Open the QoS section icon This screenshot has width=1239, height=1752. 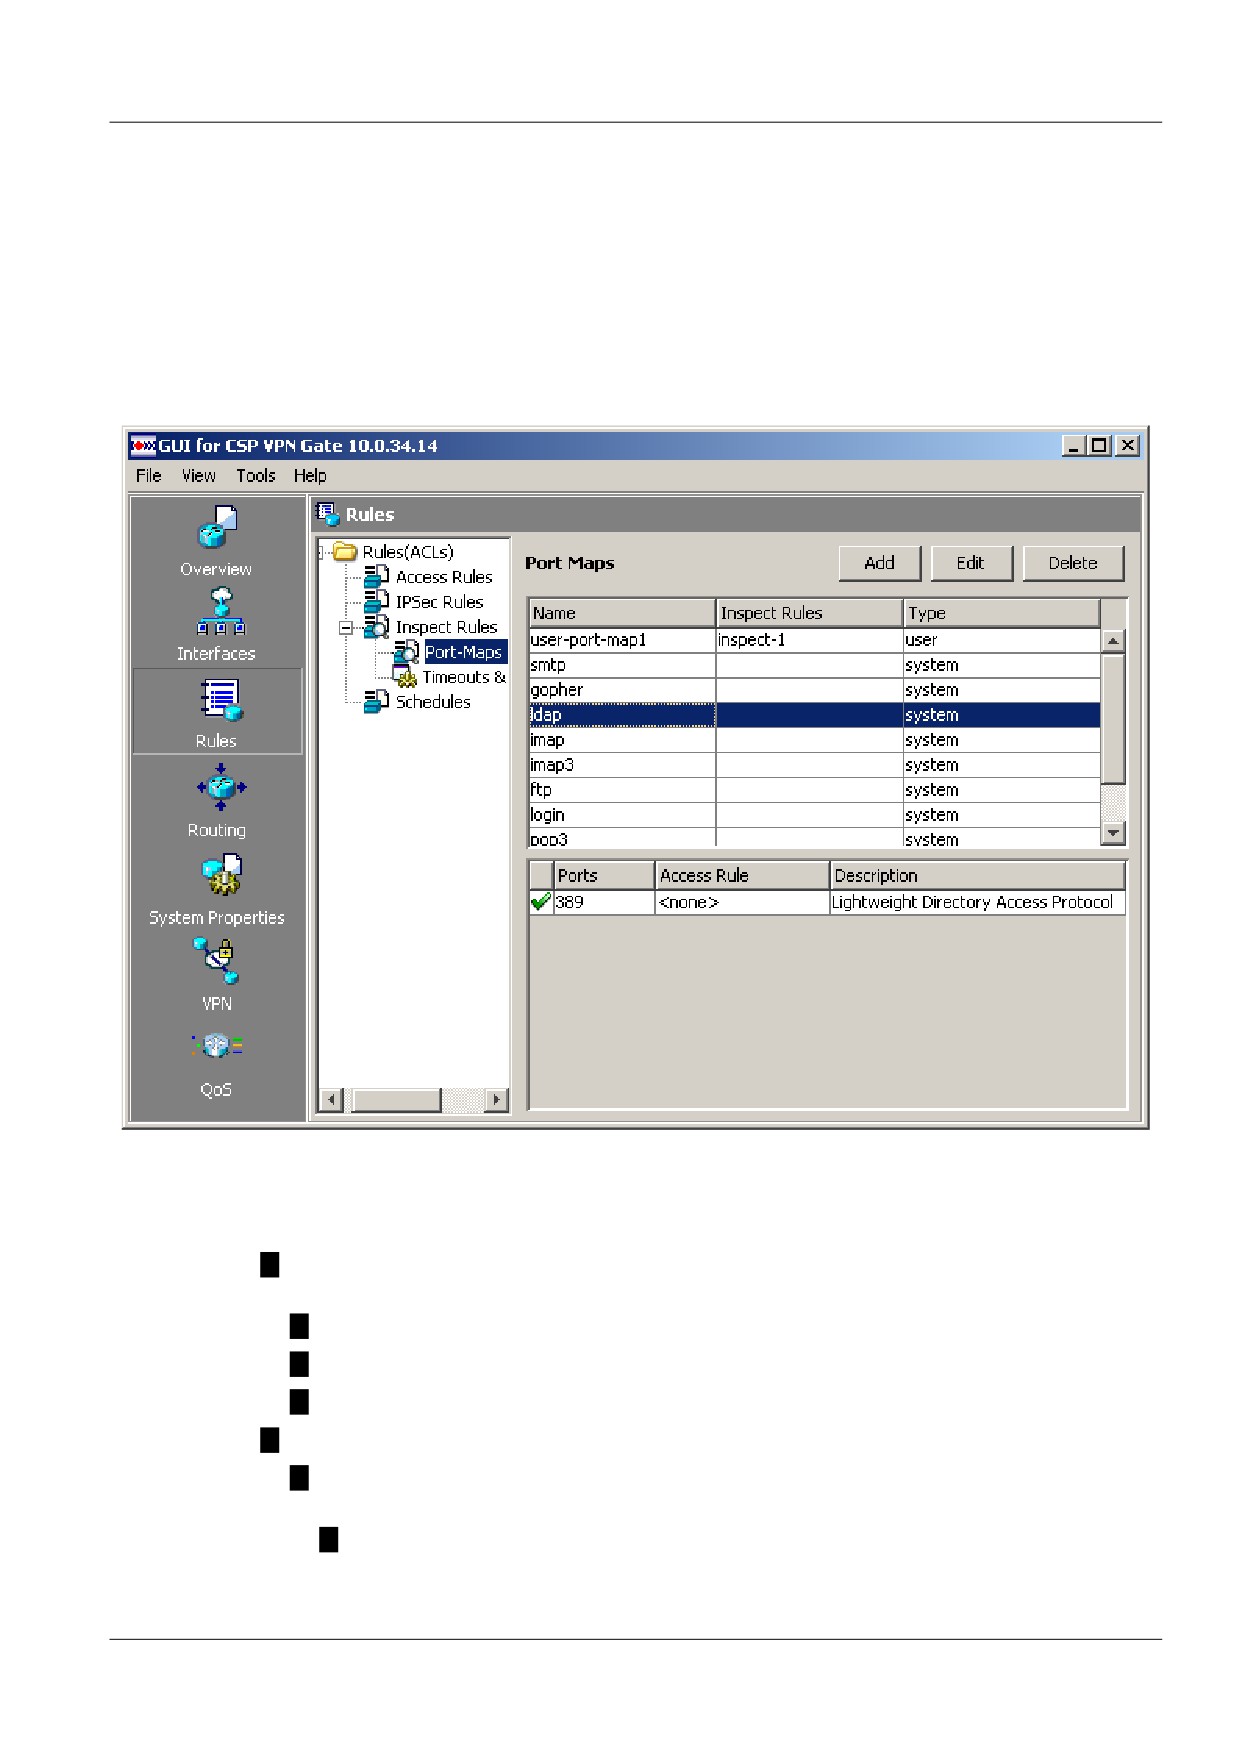point(218,1046)
